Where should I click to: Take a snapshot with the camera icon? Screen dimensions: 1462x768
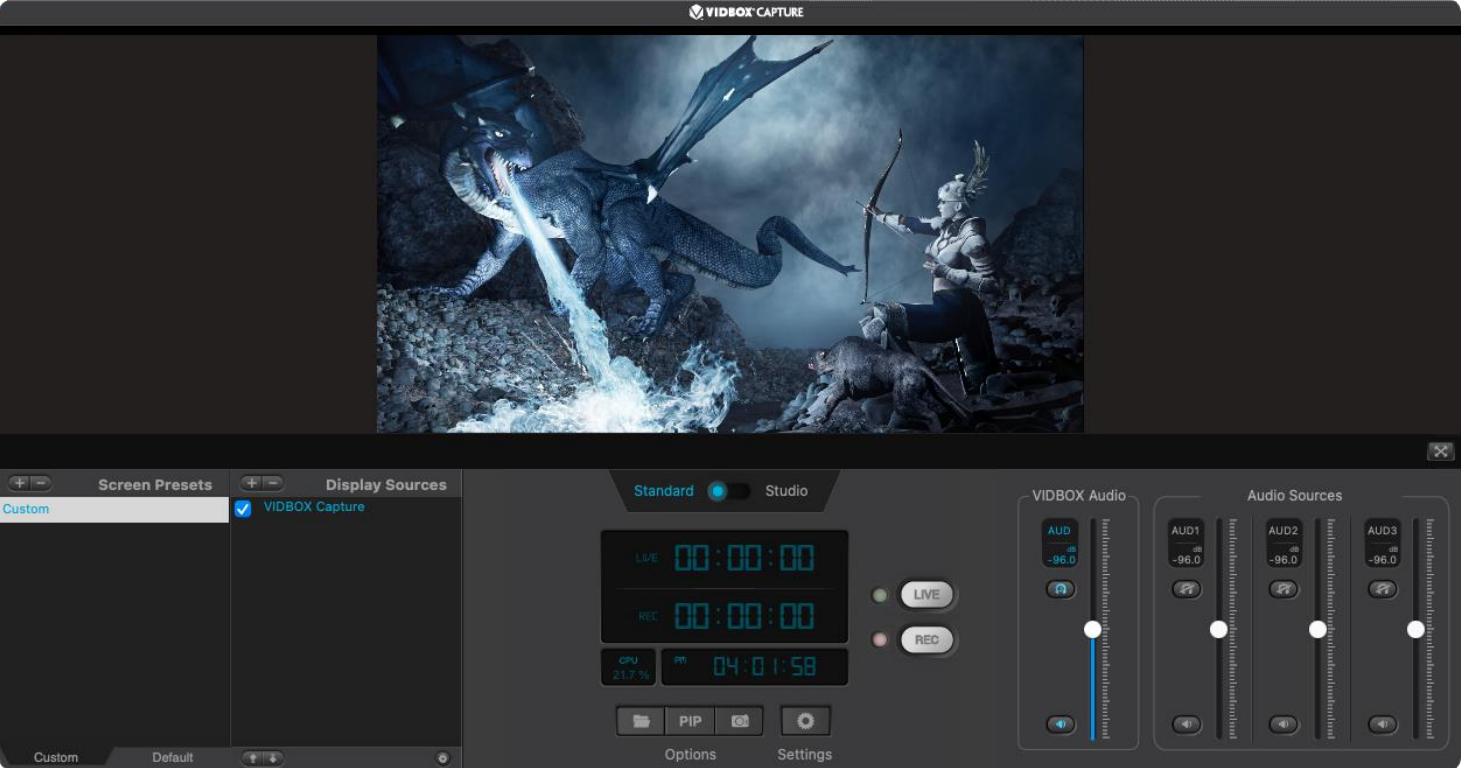tap(740, 721)
